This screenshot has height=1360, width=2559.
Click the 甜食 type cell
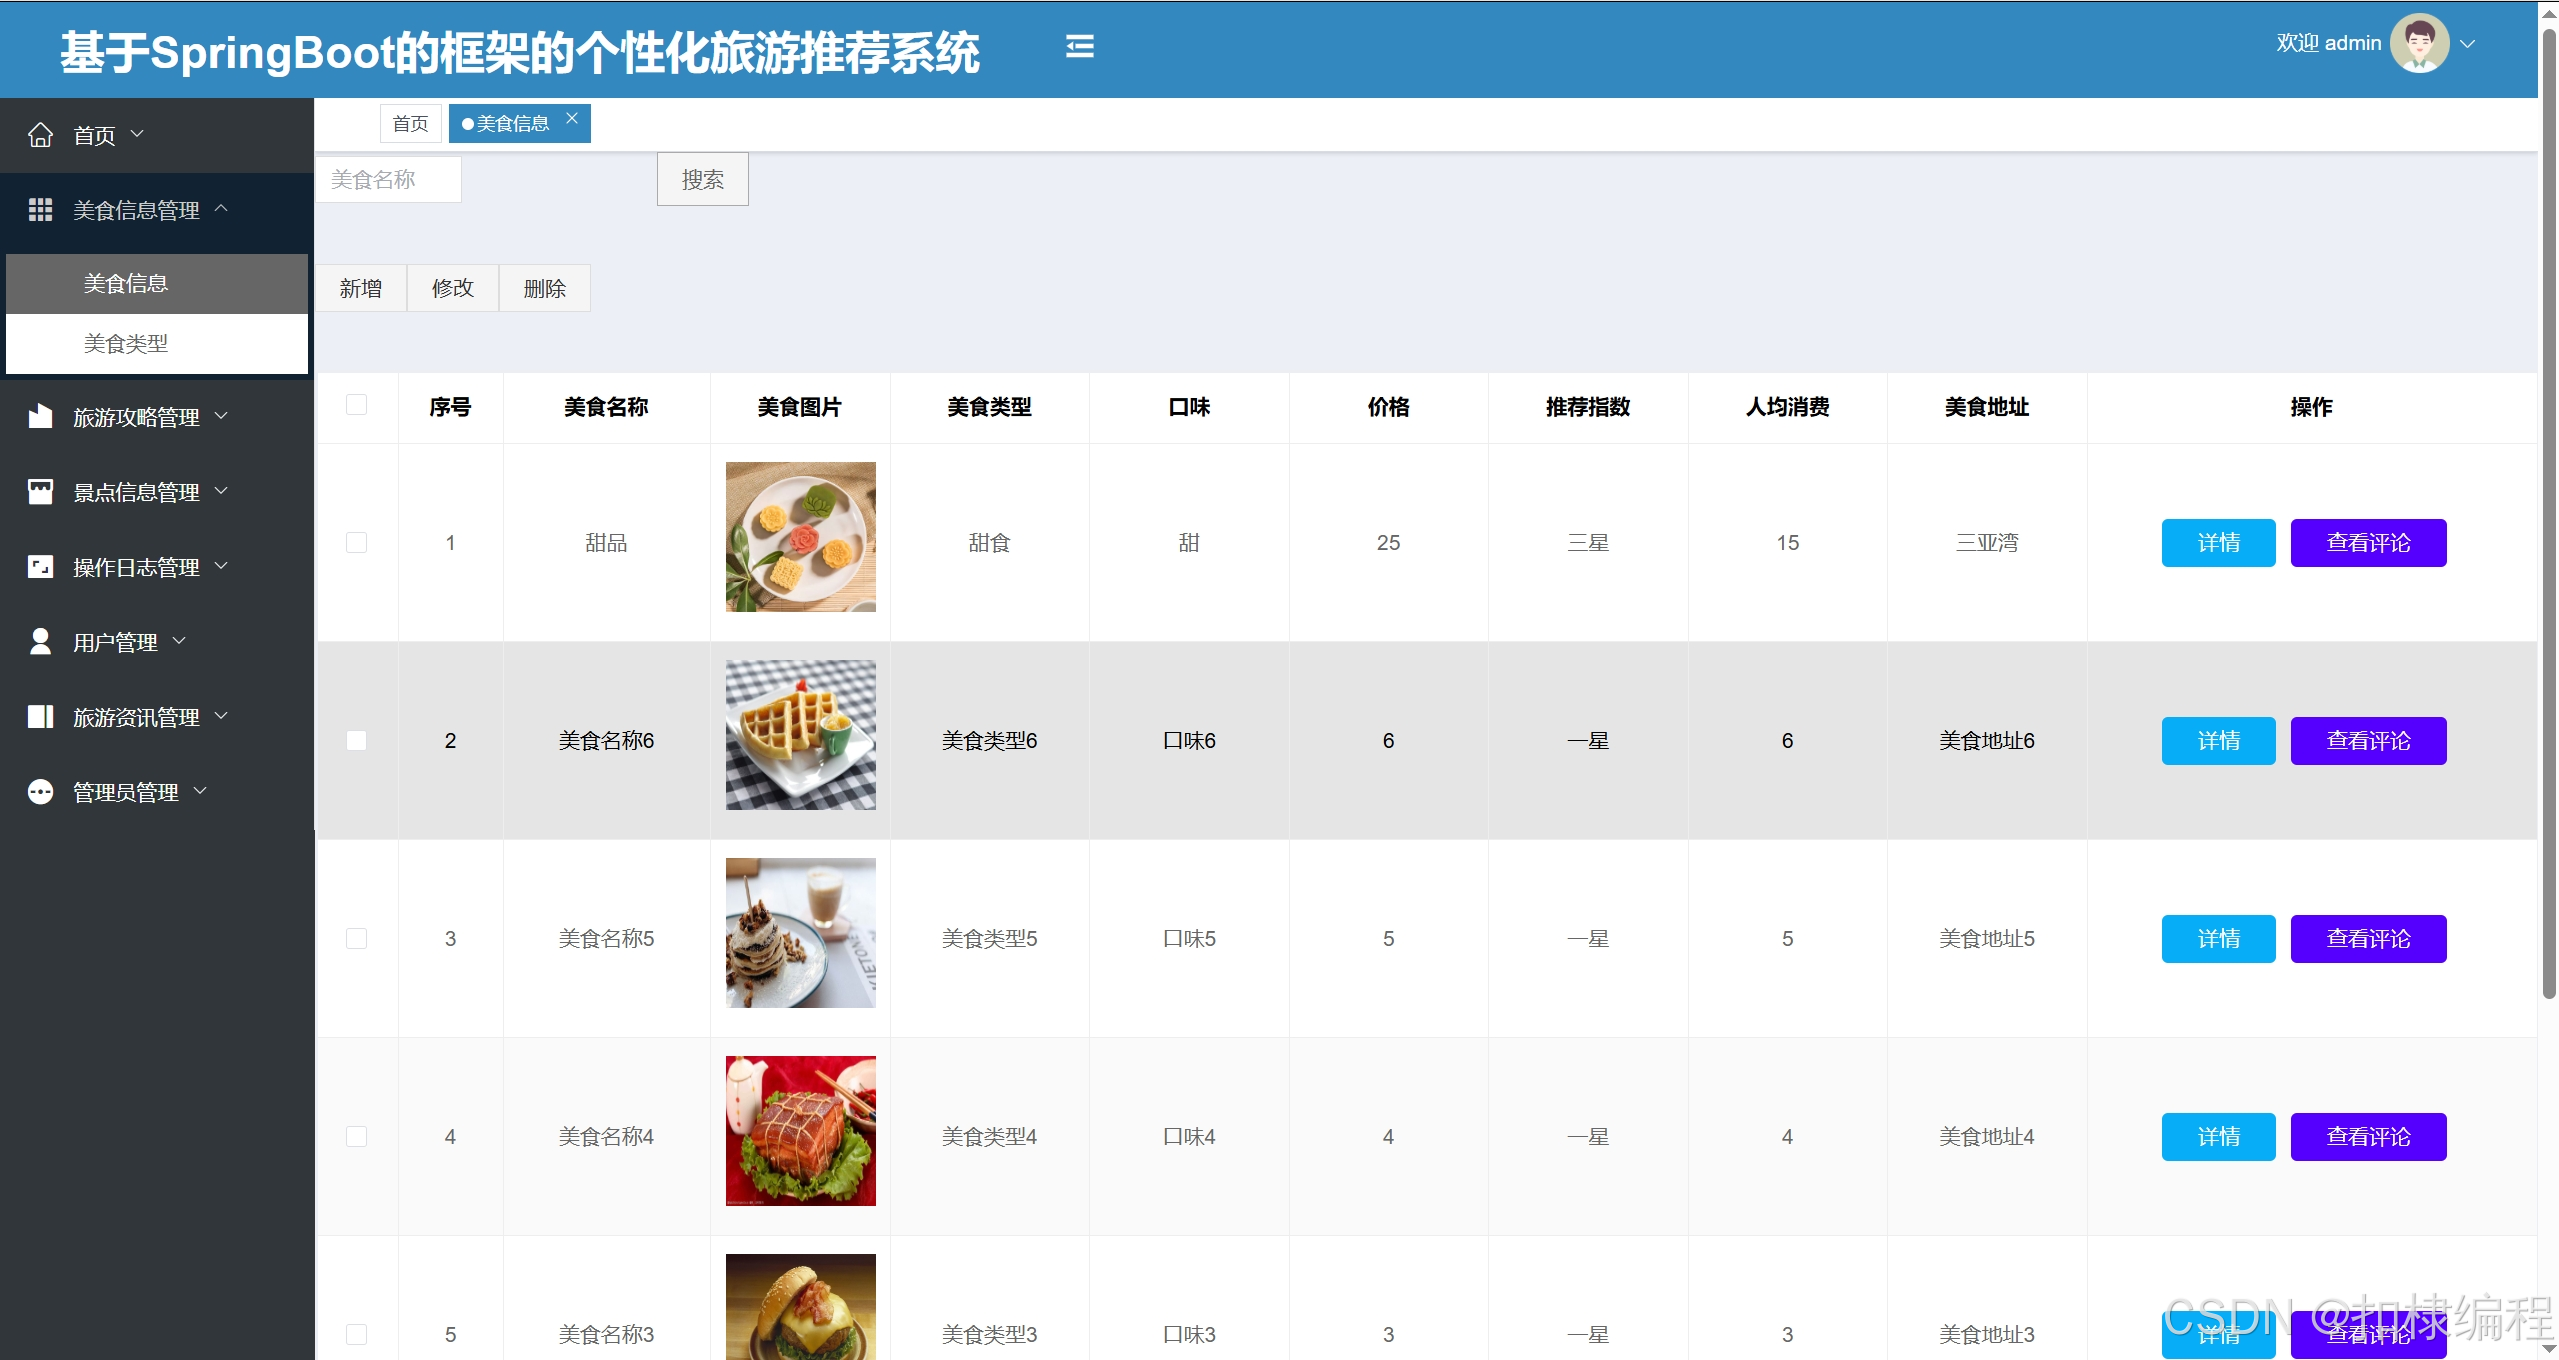(x=989, y=543)
